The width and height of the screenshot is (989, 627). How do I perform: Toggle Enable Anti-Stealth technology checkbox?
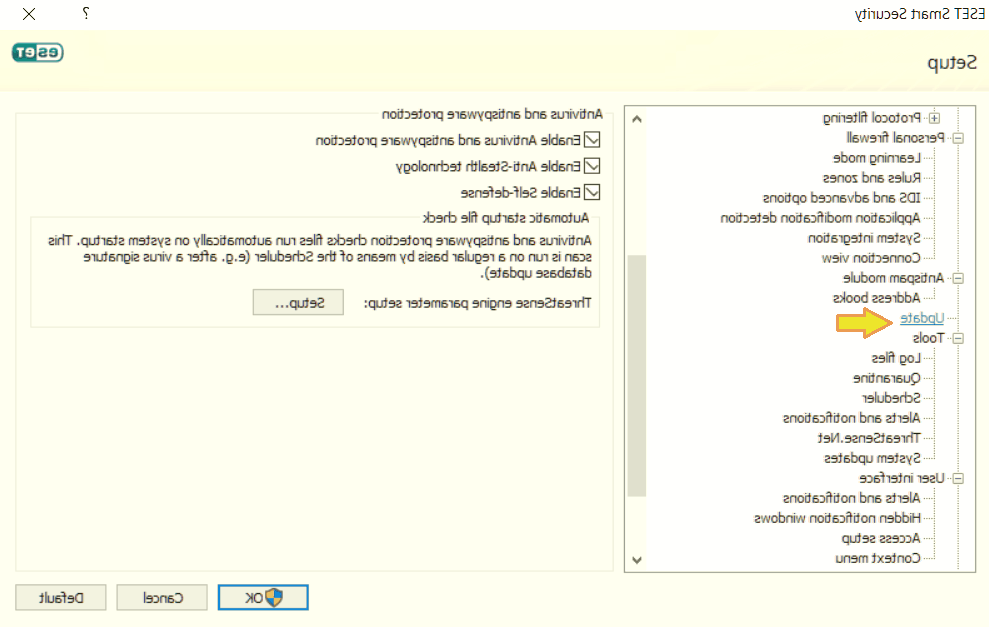click(592, 166)
